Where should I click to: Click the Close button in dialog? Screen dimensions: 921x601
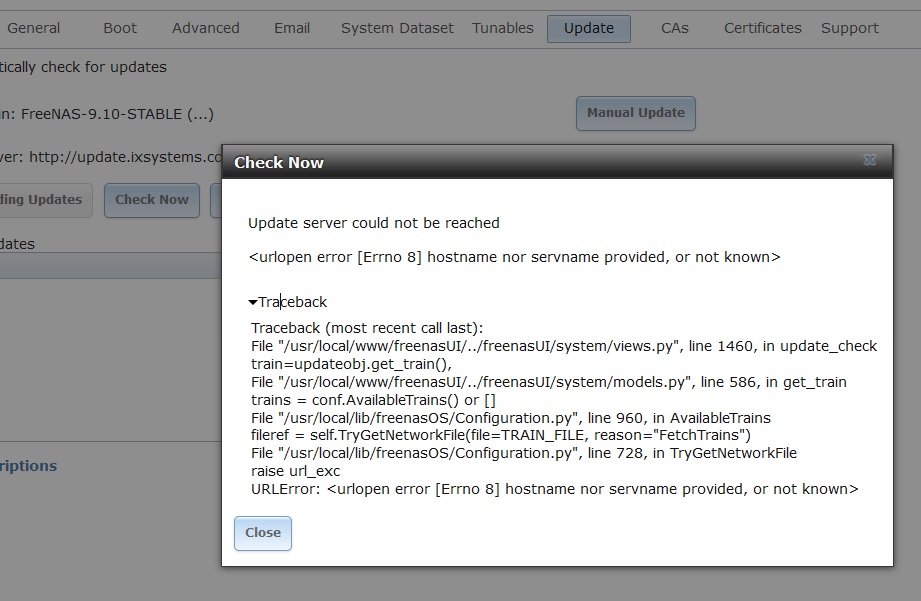click(263, 533)
